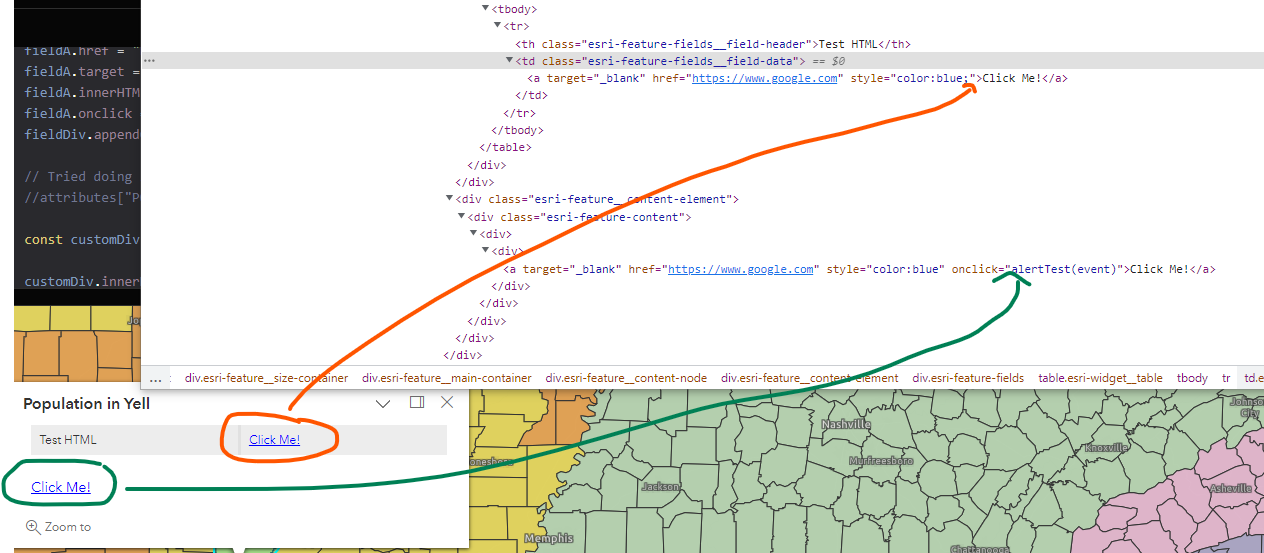Select the th esri-feature-fields__field-header line
1264x553 pixels.
[x=712, y=44]
